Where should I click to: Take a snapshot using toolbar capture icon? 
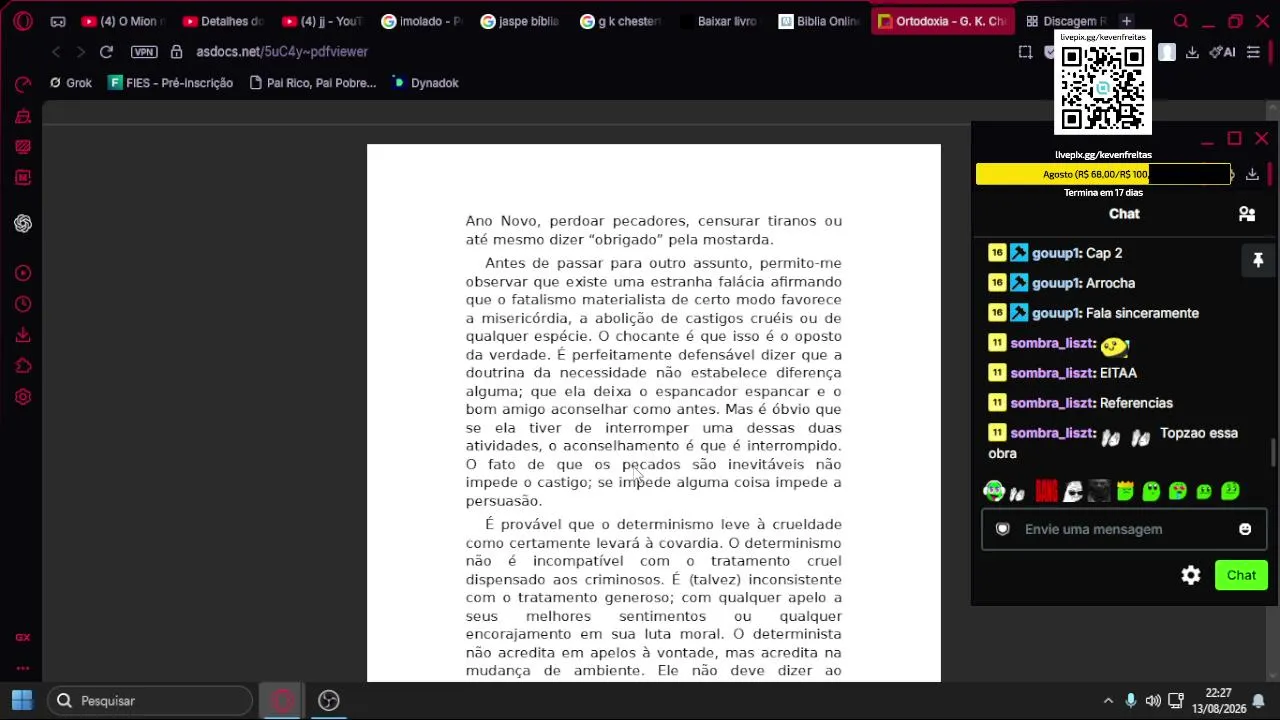(x=1025, y=52)
